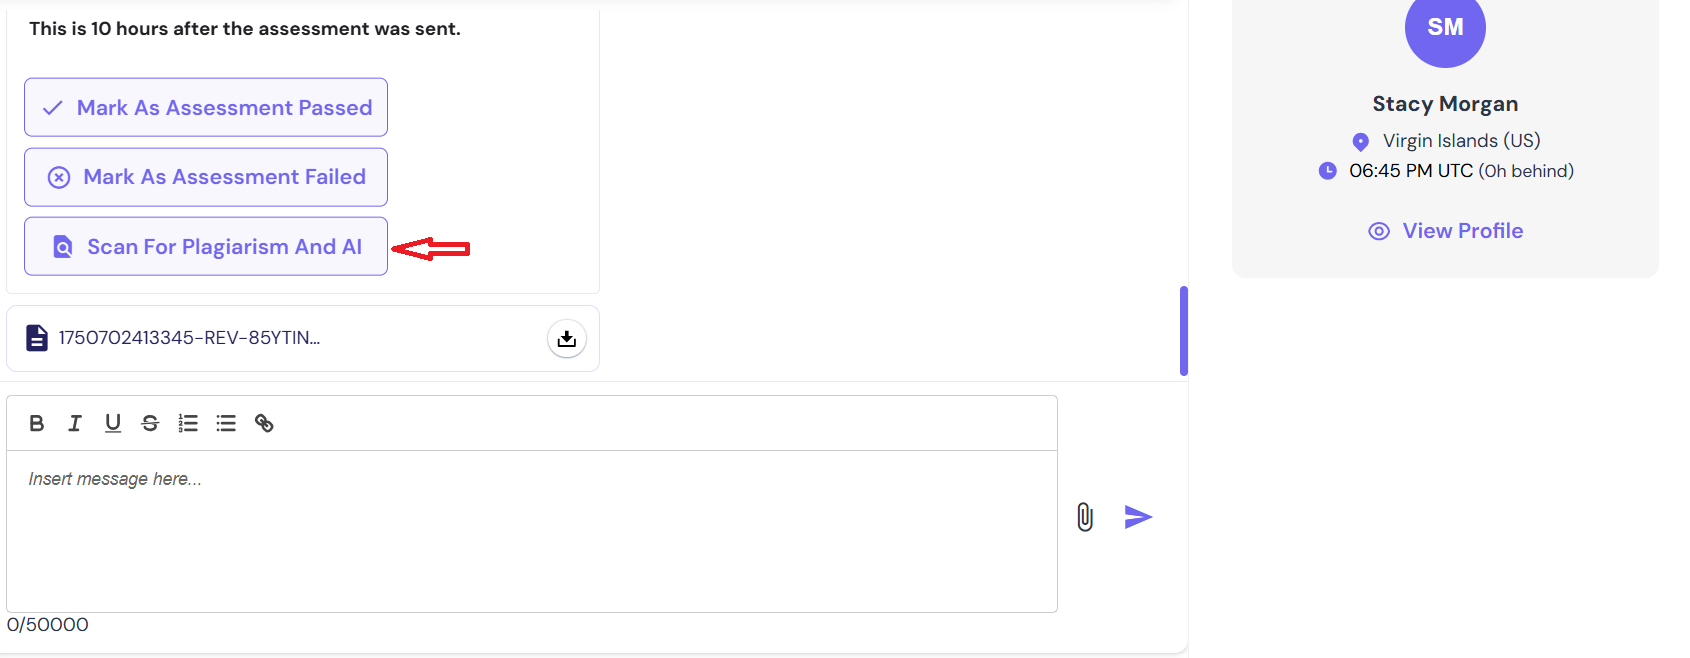
Task: Download the 1750702413345-REV file
Action: (567, 339)
